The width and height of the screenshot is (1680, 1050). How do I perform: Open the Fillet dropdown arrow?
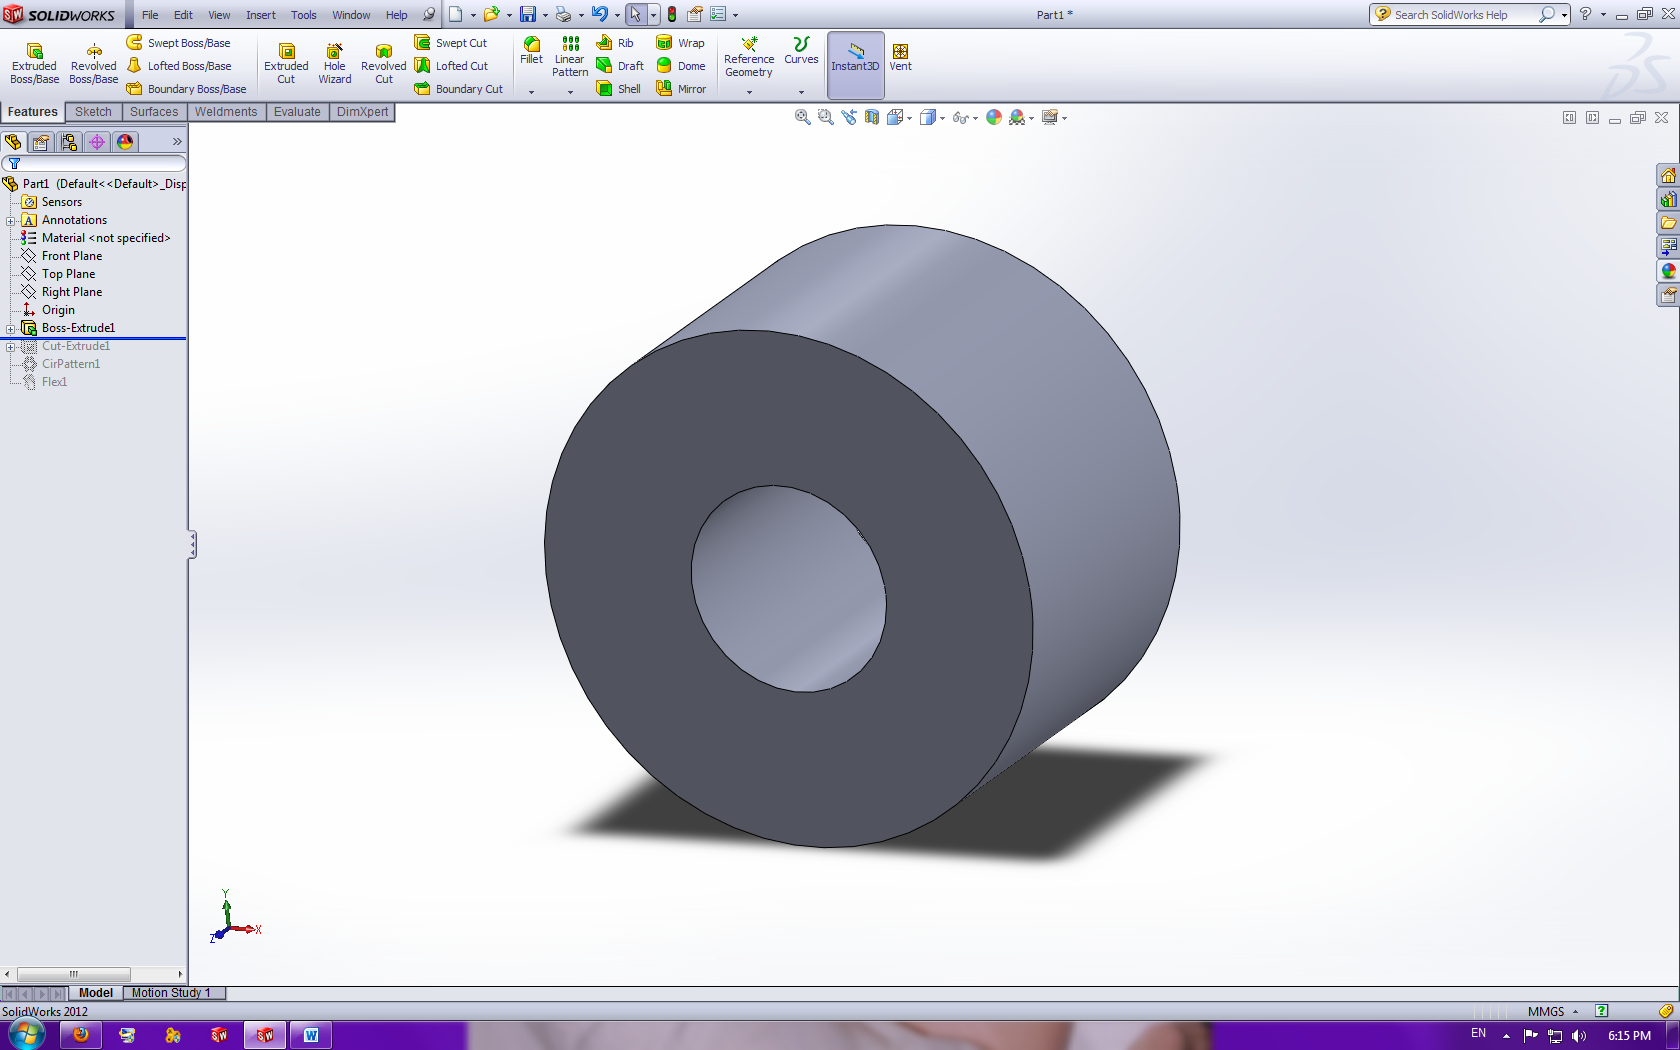pos(532,91)
